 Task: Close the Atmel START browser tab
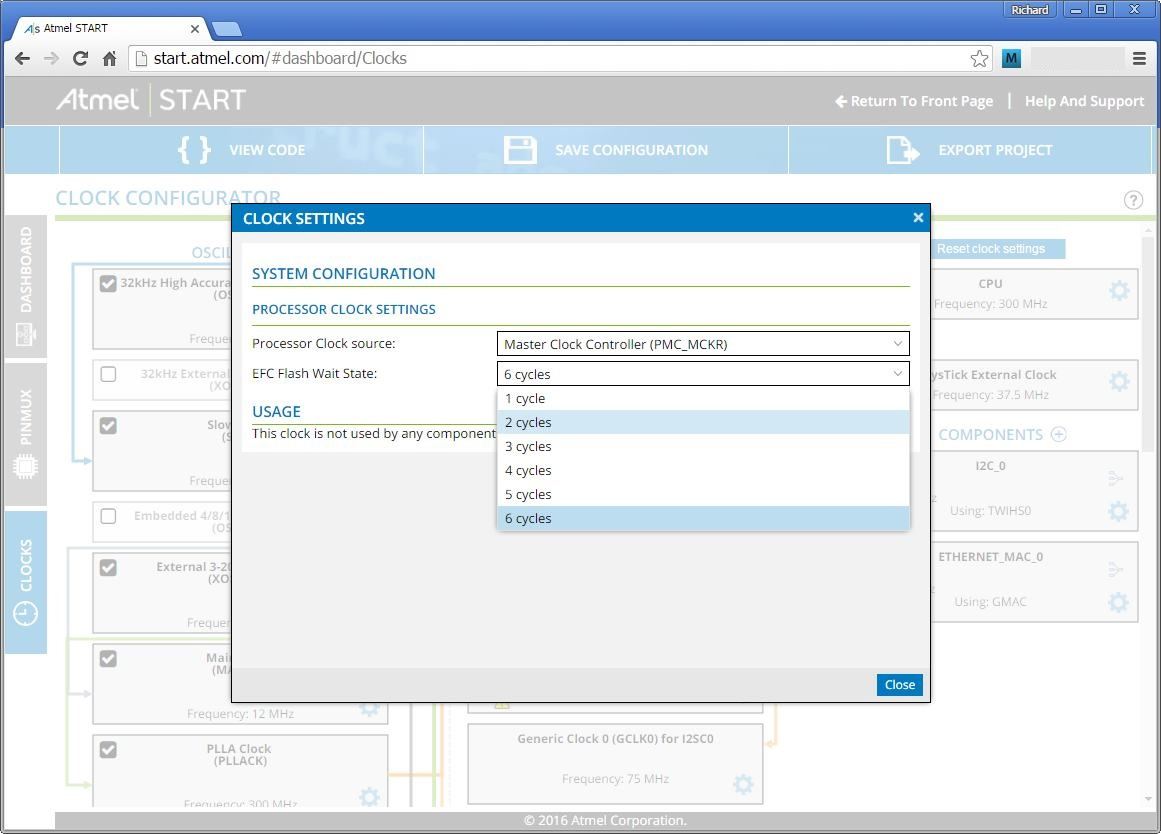195,29
